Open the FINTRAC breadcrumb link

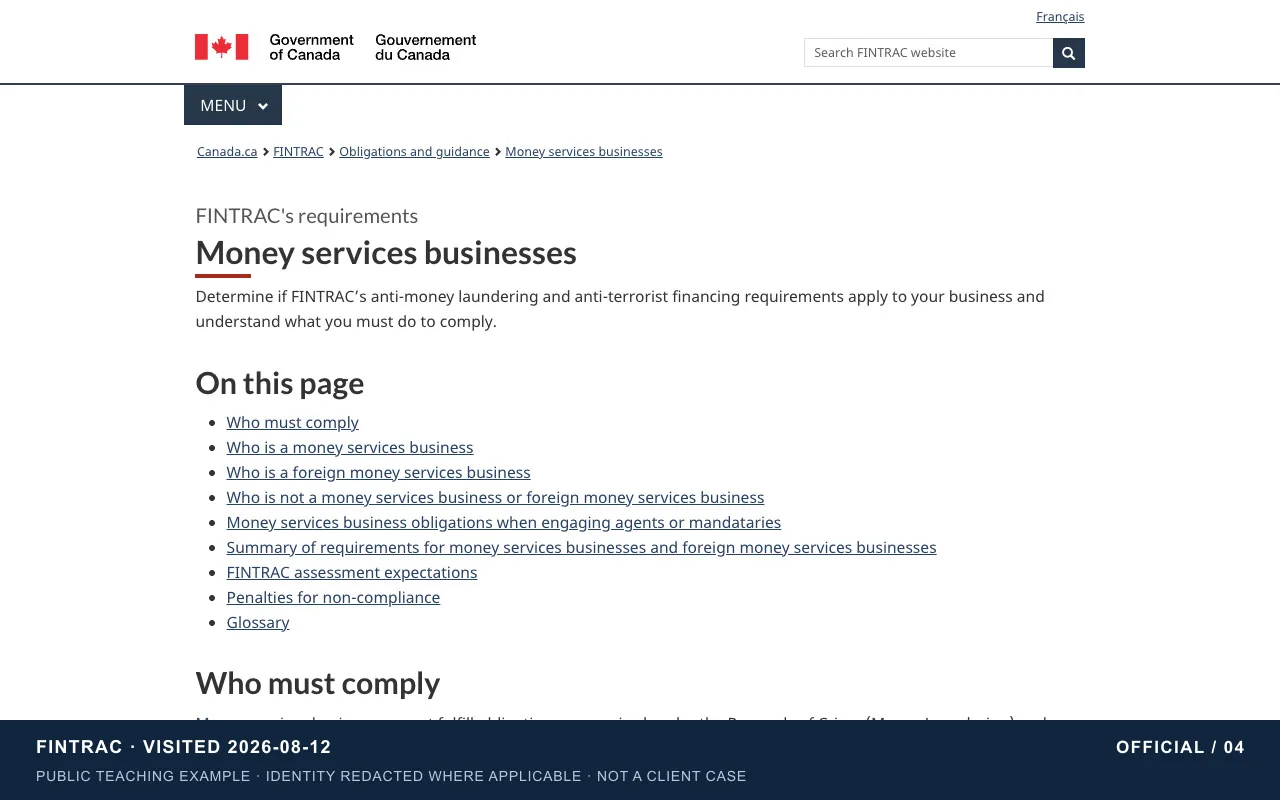point(298,152)
